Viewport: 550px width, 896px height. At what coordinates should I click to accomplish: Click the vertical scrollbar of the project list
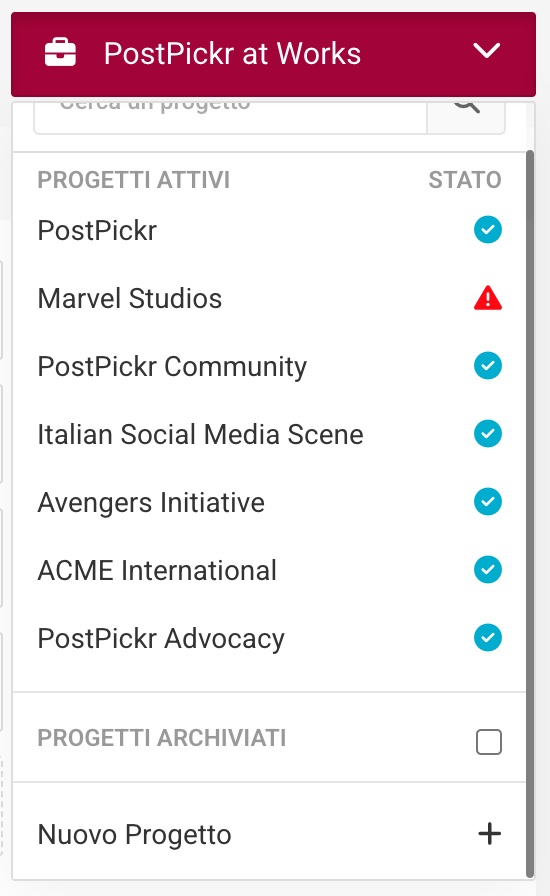(530, 513)
